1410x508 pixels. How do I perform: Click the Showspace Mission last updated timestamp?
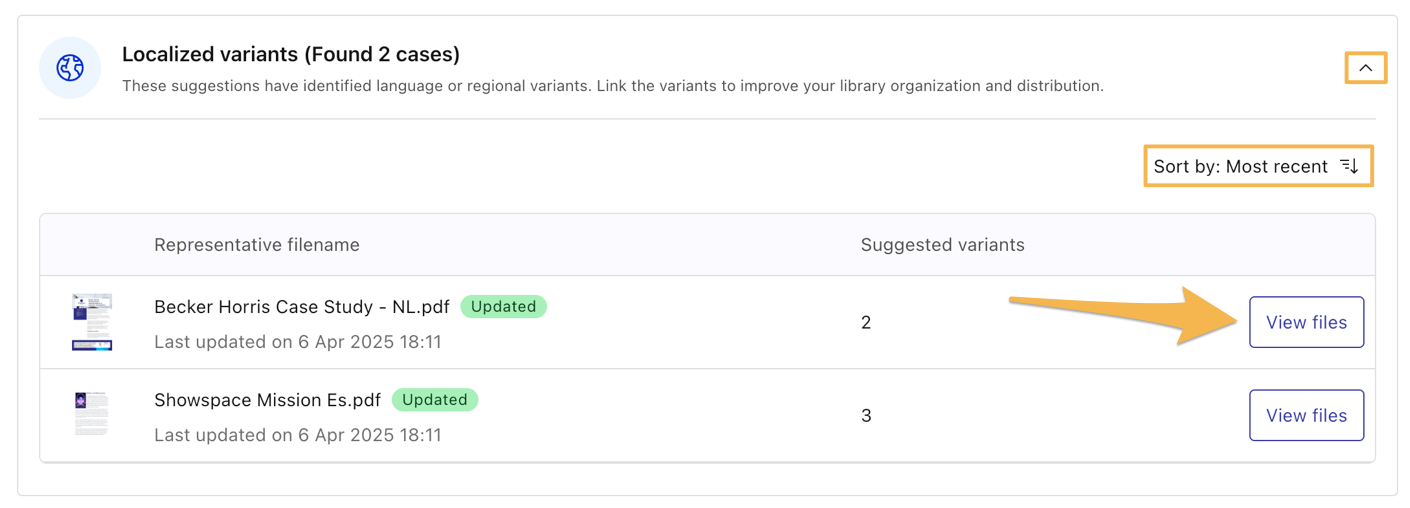pyautogui.click(x=297, y=435)
